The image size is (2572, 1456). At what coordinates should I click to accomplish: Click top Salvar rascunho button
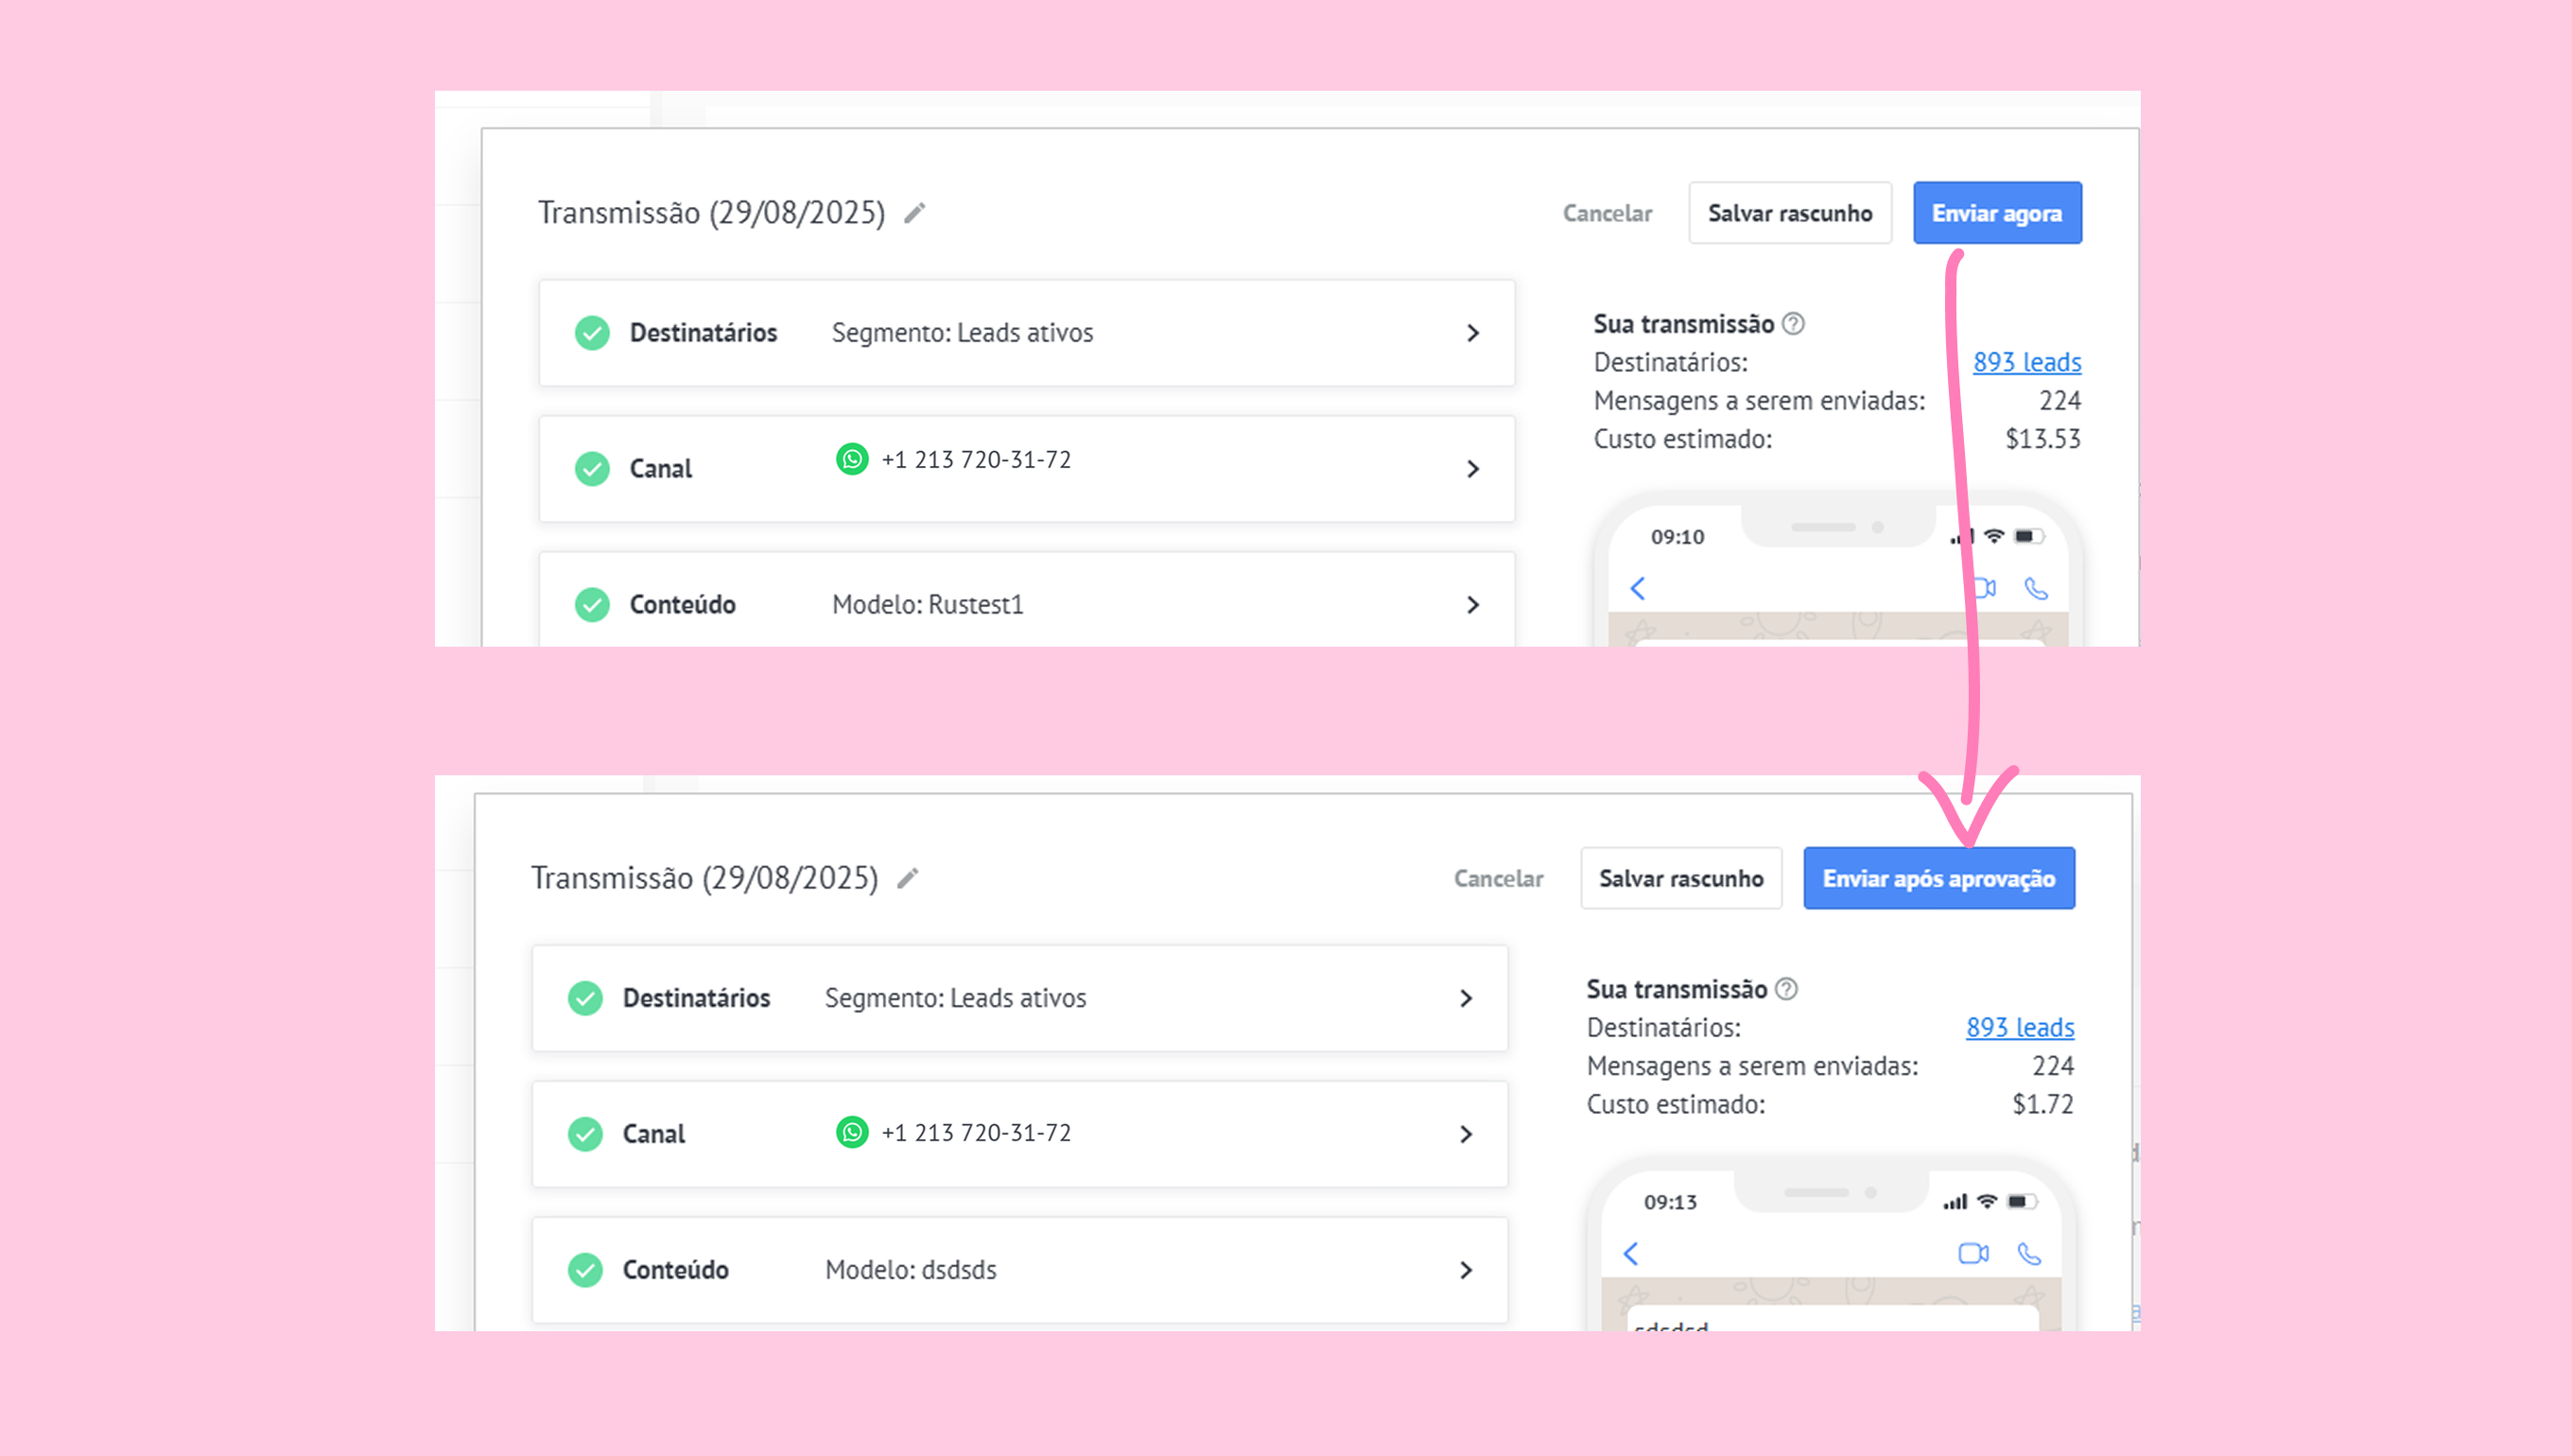click(x=1790, y=213)
